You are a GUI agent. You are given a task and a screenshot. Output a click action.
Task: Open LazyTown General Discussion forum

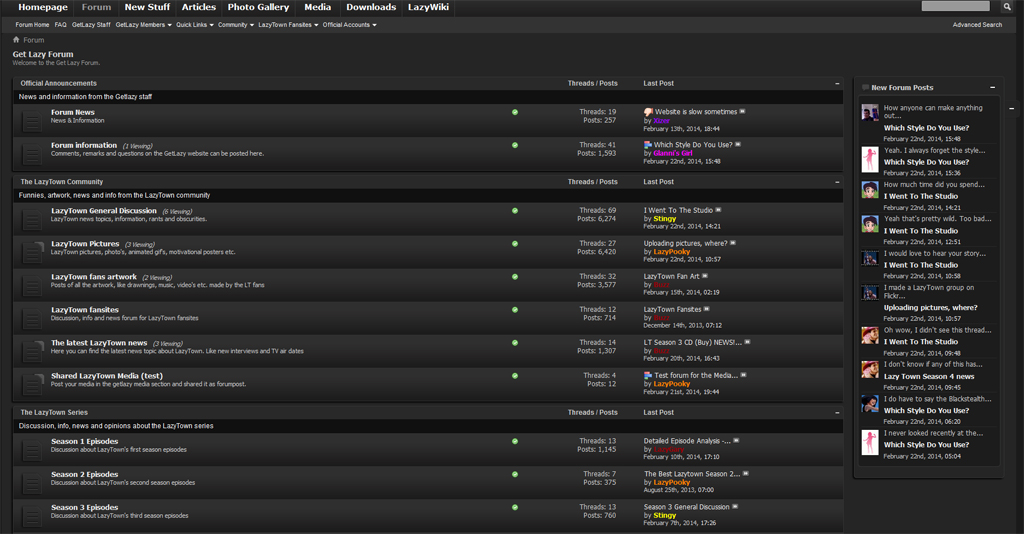point(103,211)
